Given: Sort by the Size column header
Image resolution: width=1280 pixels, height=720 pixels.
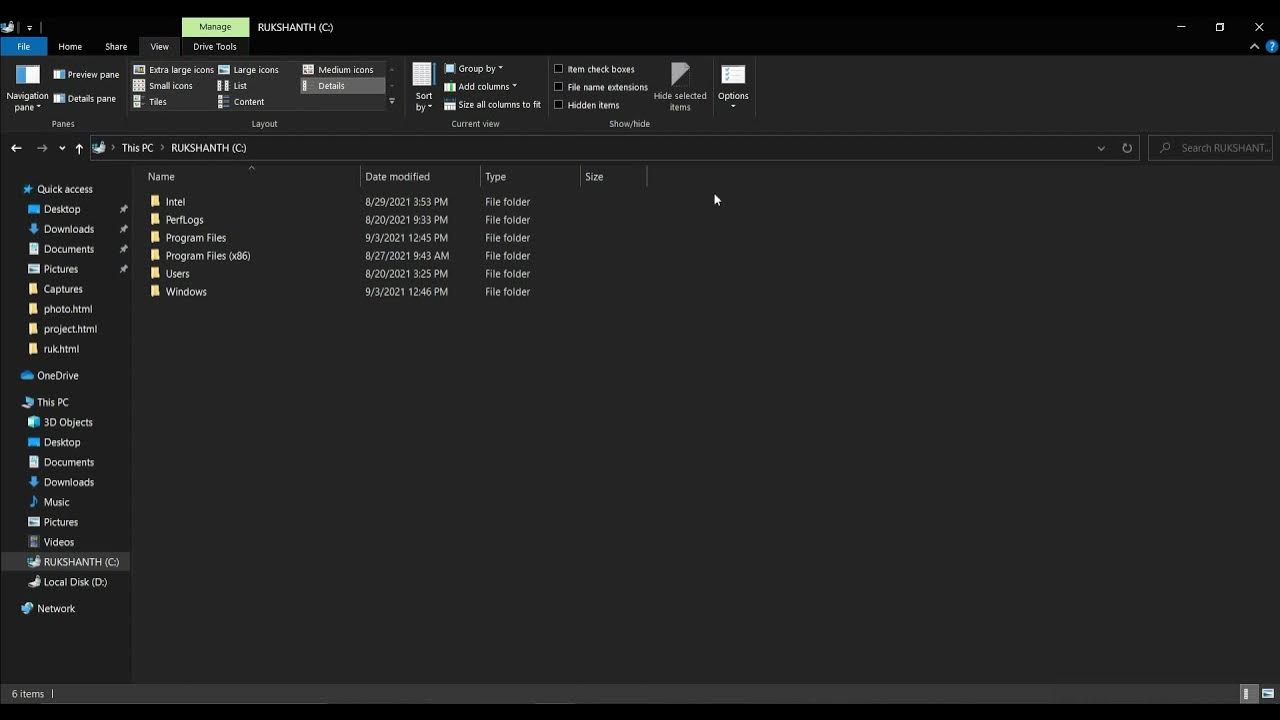Looking at the screenshot, I should 613,177.
